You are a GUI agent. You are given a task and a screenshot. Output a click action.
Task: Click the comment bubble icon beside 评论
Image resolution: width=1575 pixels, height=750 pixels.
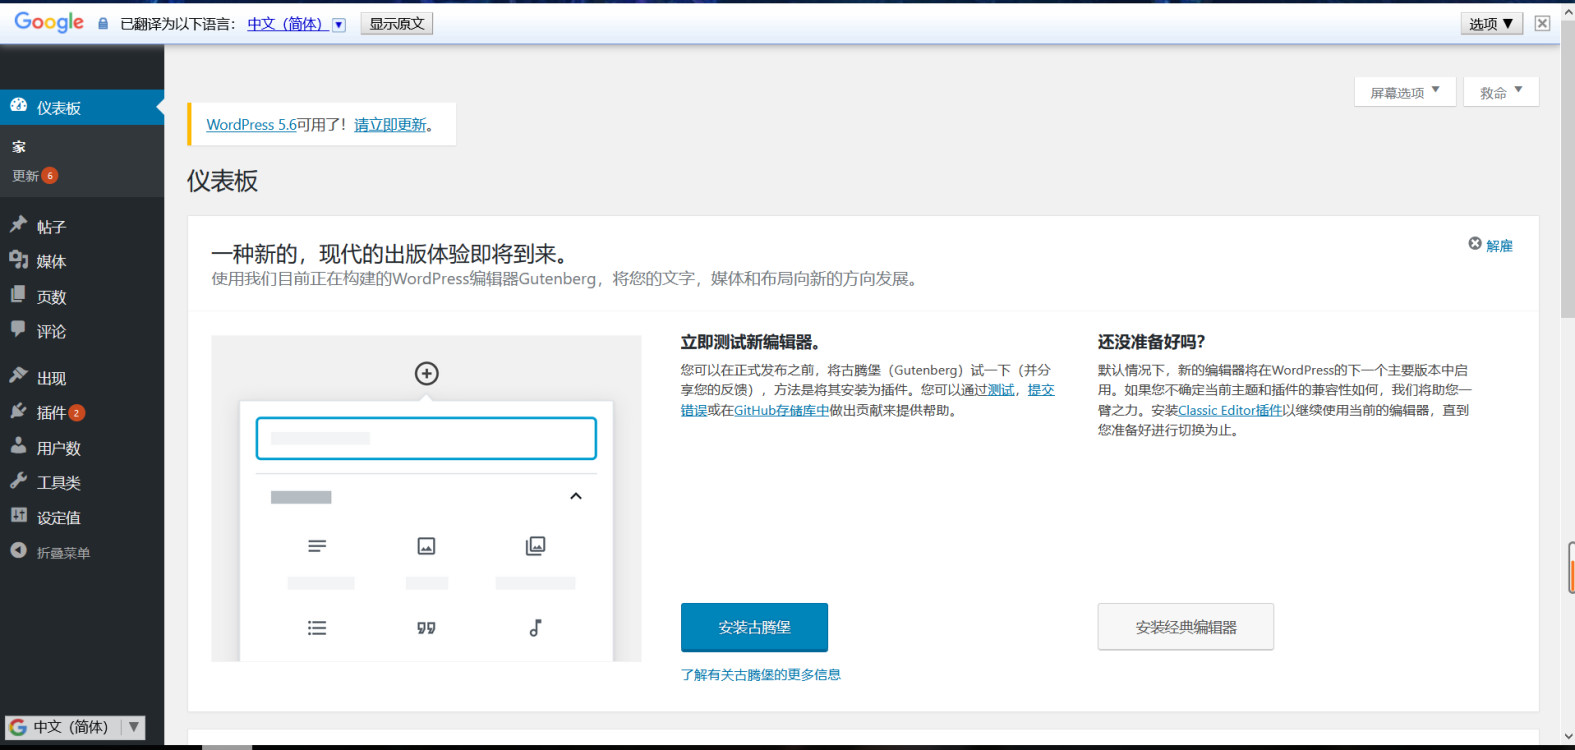point(18,329)
